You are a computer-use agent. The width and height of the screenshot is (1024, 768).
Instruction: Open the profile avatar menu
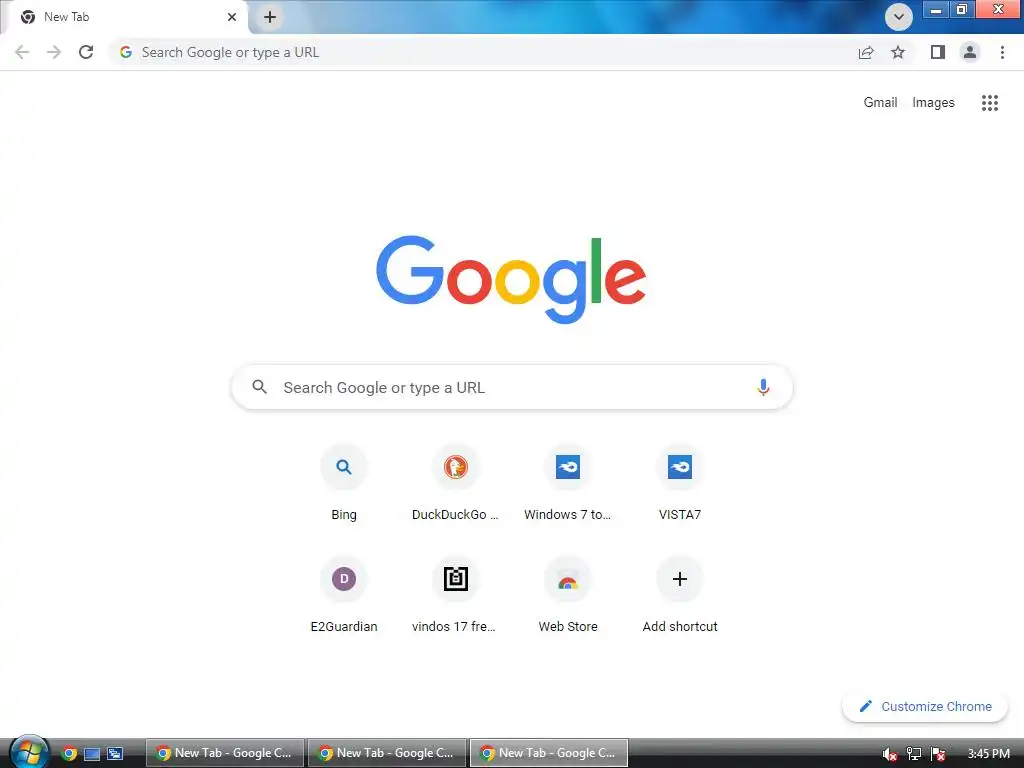point(970,52)
